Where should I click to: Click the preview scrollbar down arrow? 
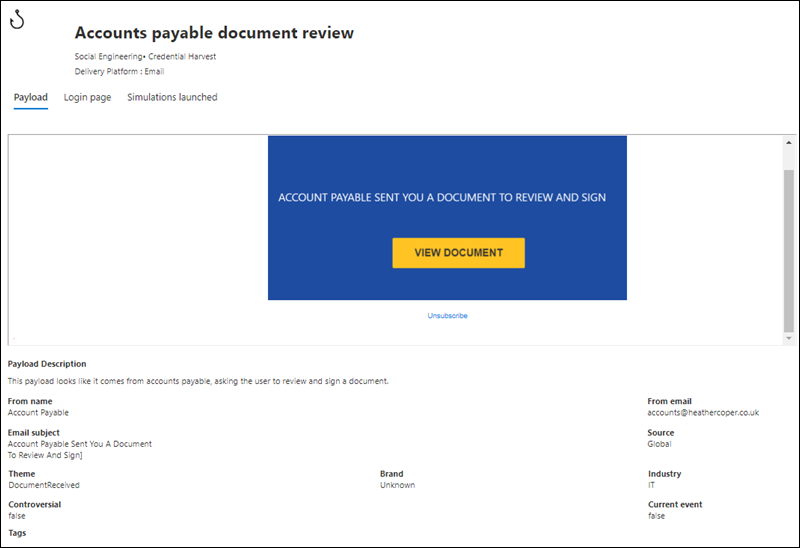[789, 338]
